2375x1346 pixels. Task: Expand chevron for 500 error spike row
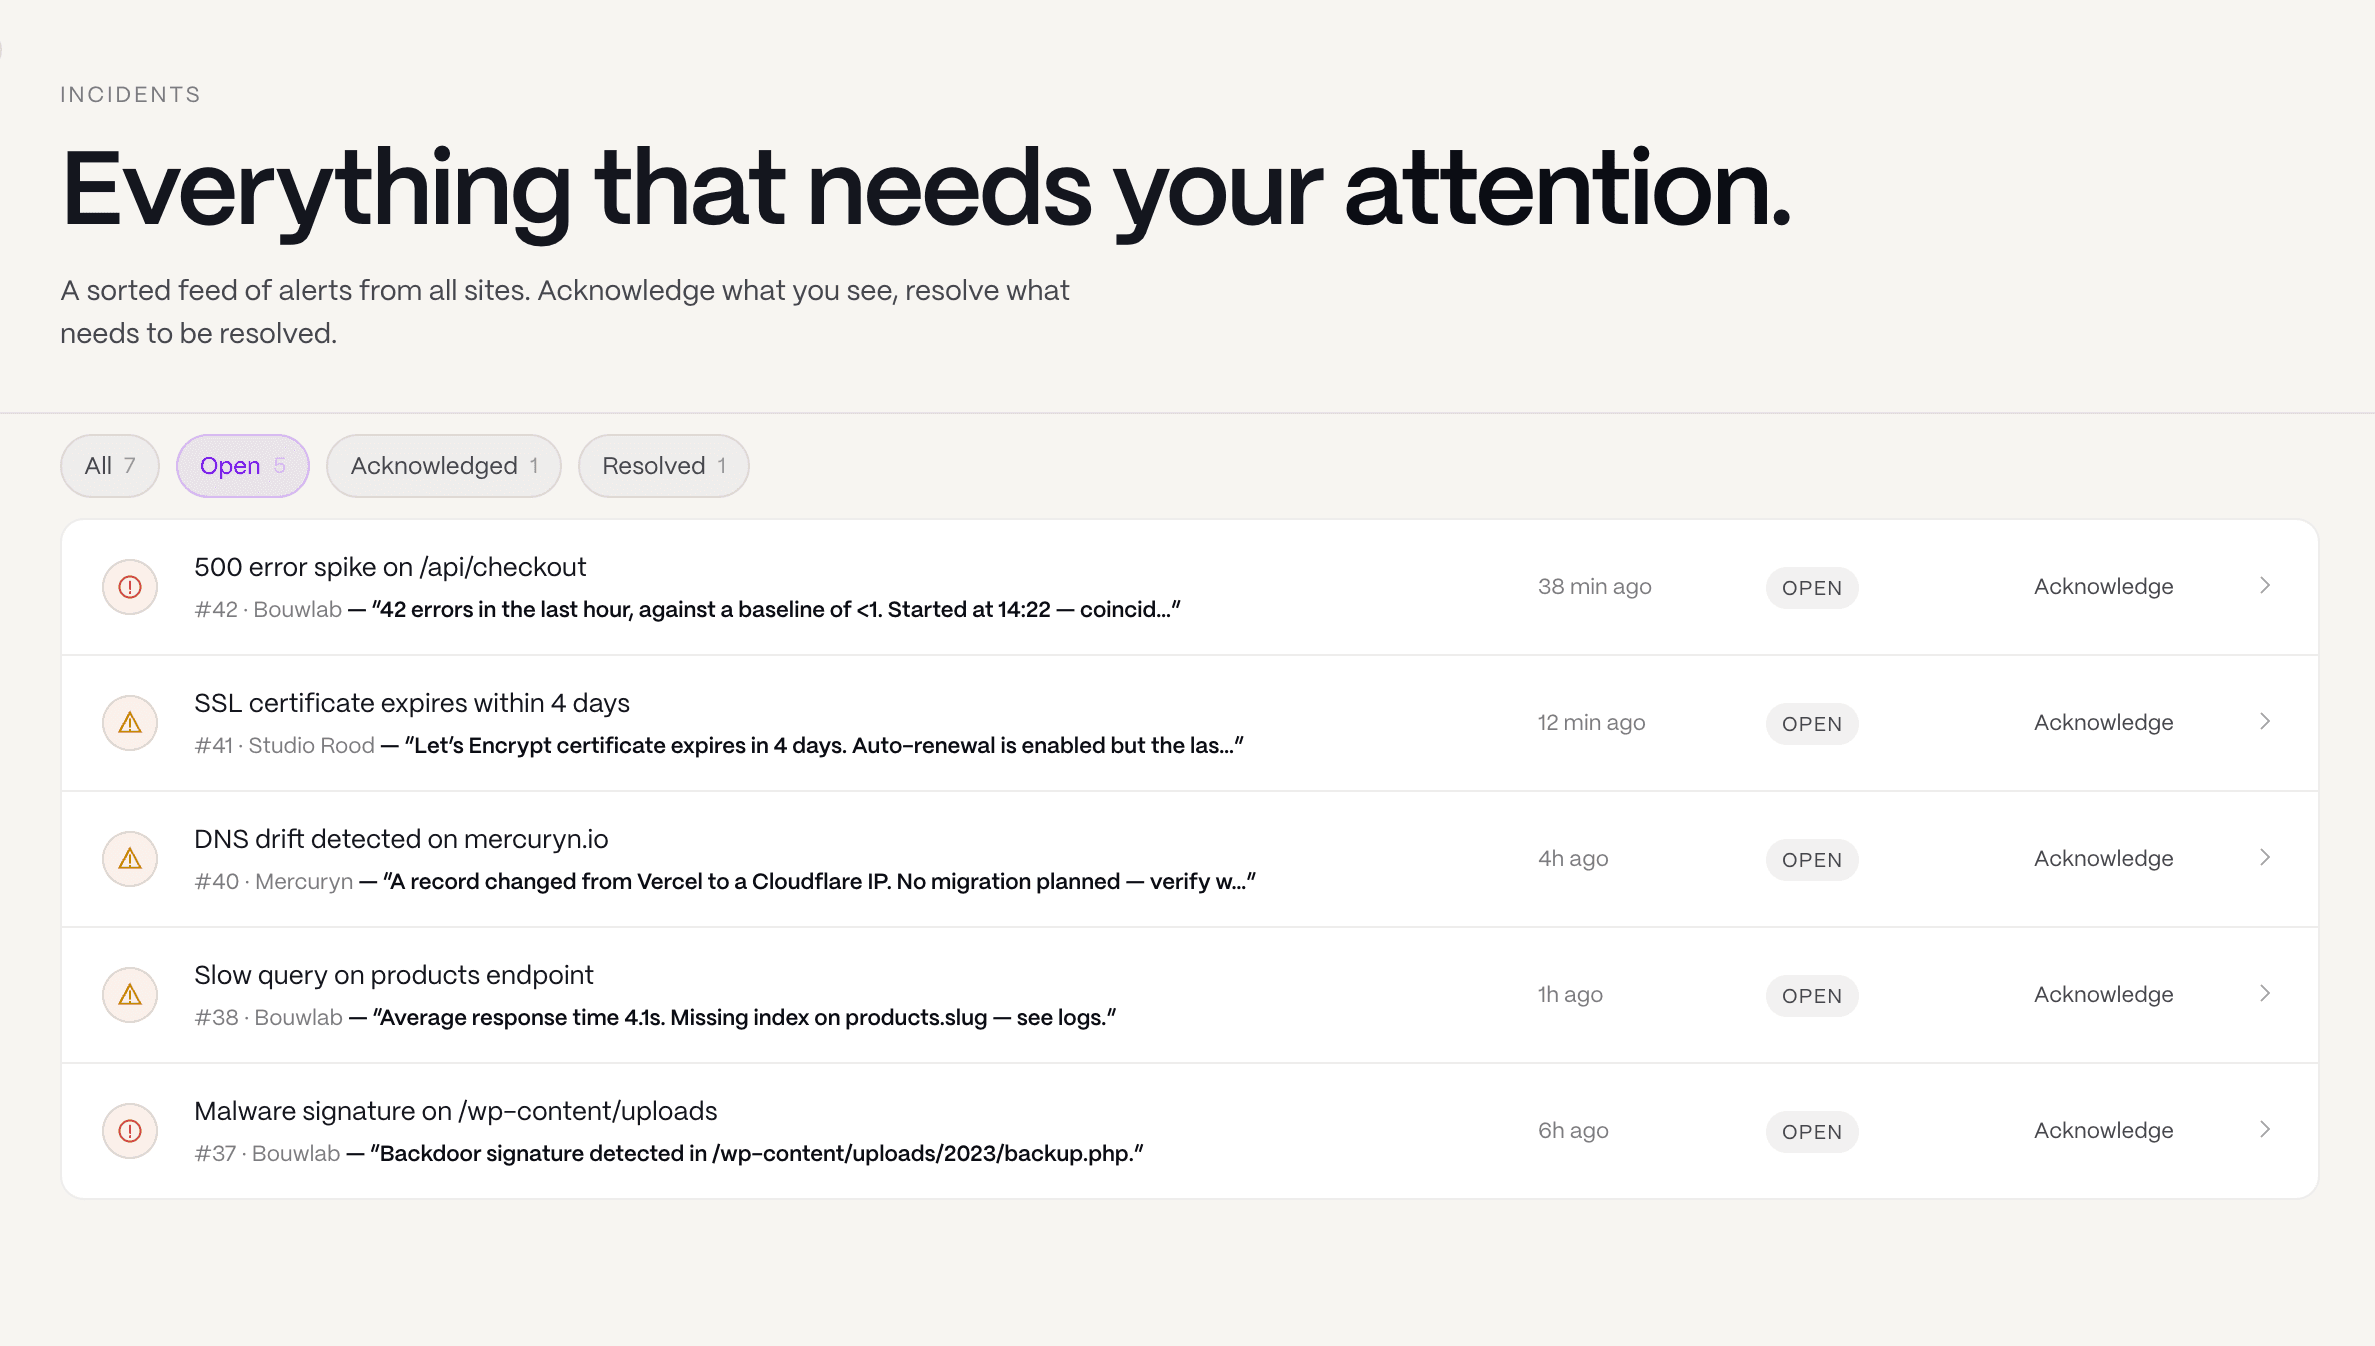pos(2265,586)
